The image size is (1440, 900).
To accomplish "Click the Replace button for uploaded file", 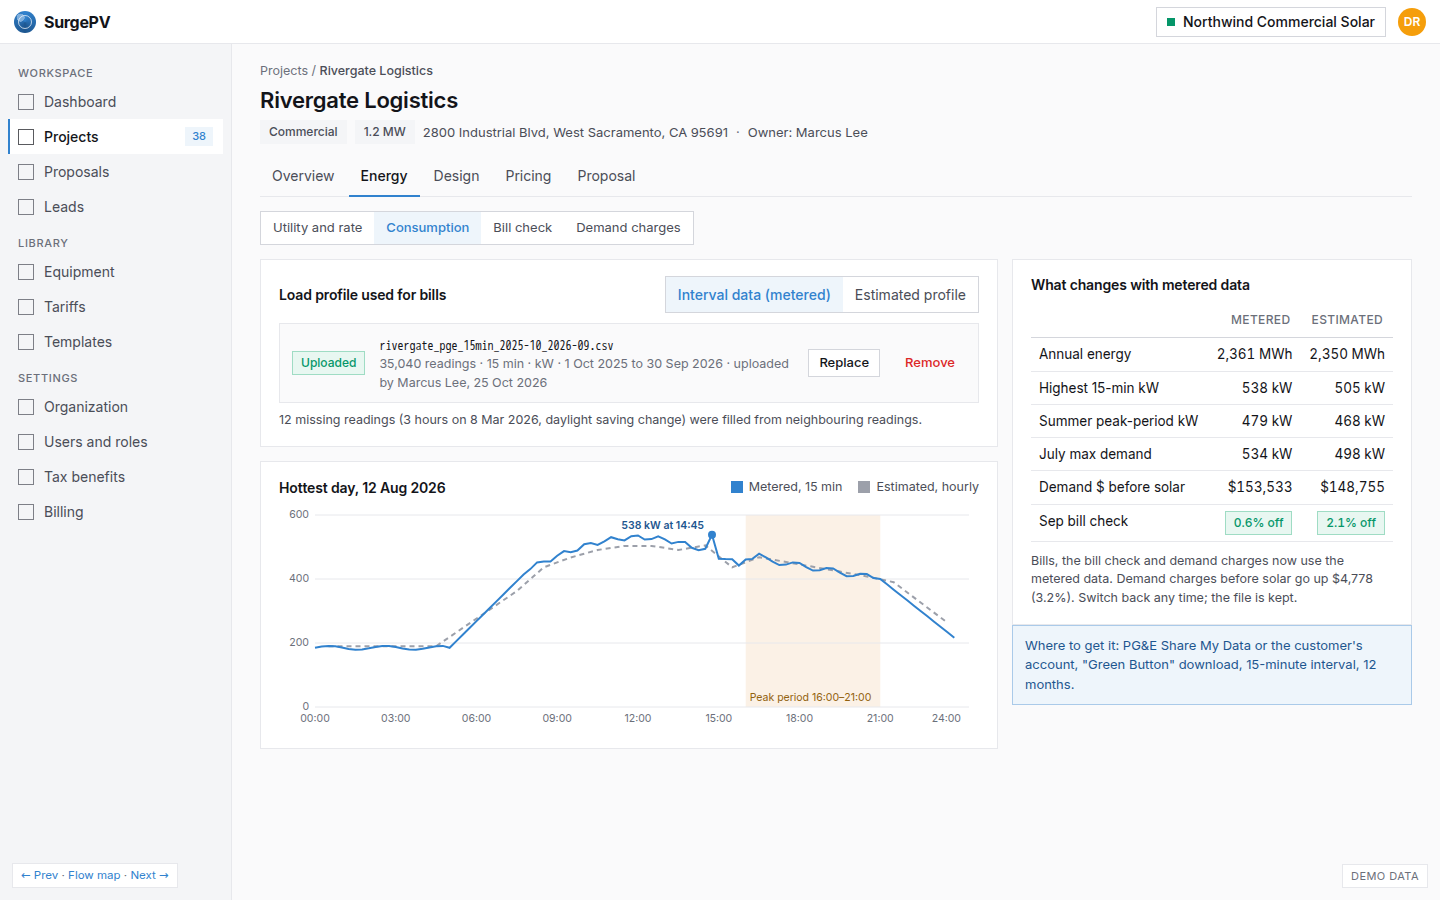I will [844, 363].
